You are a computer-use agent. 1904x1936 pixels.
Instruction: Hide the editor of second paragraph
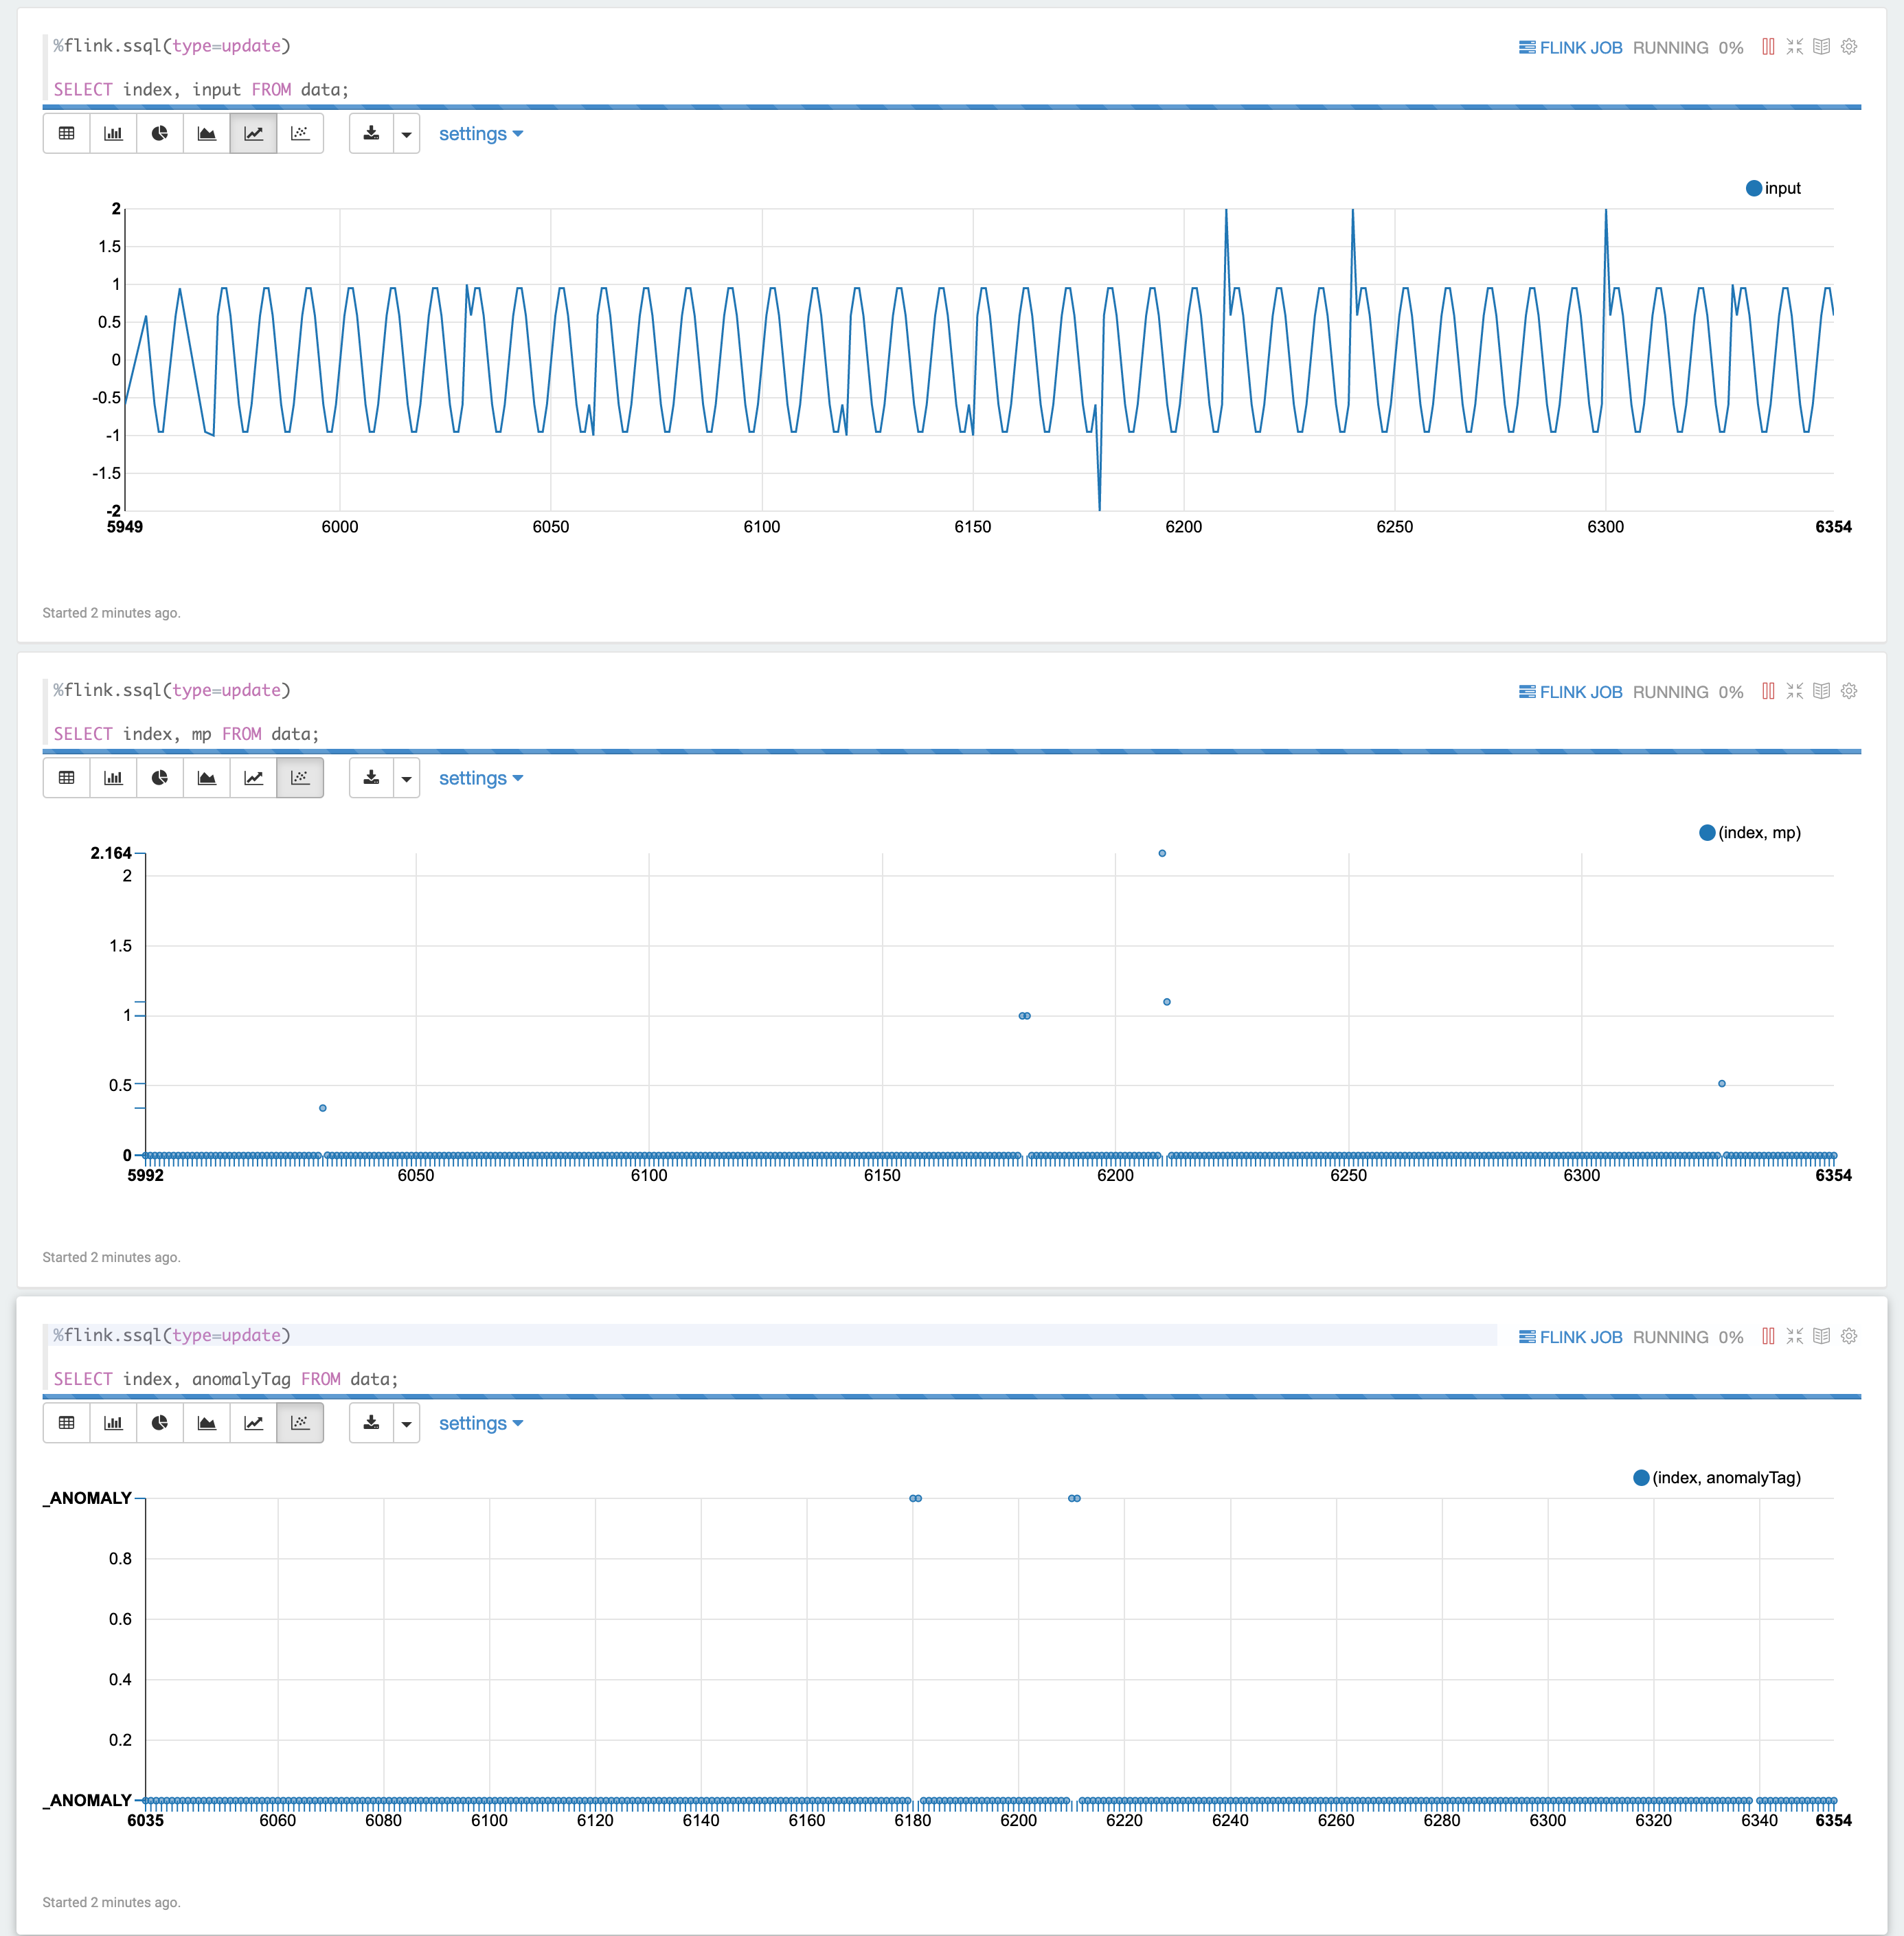[x=1795, y=691]
